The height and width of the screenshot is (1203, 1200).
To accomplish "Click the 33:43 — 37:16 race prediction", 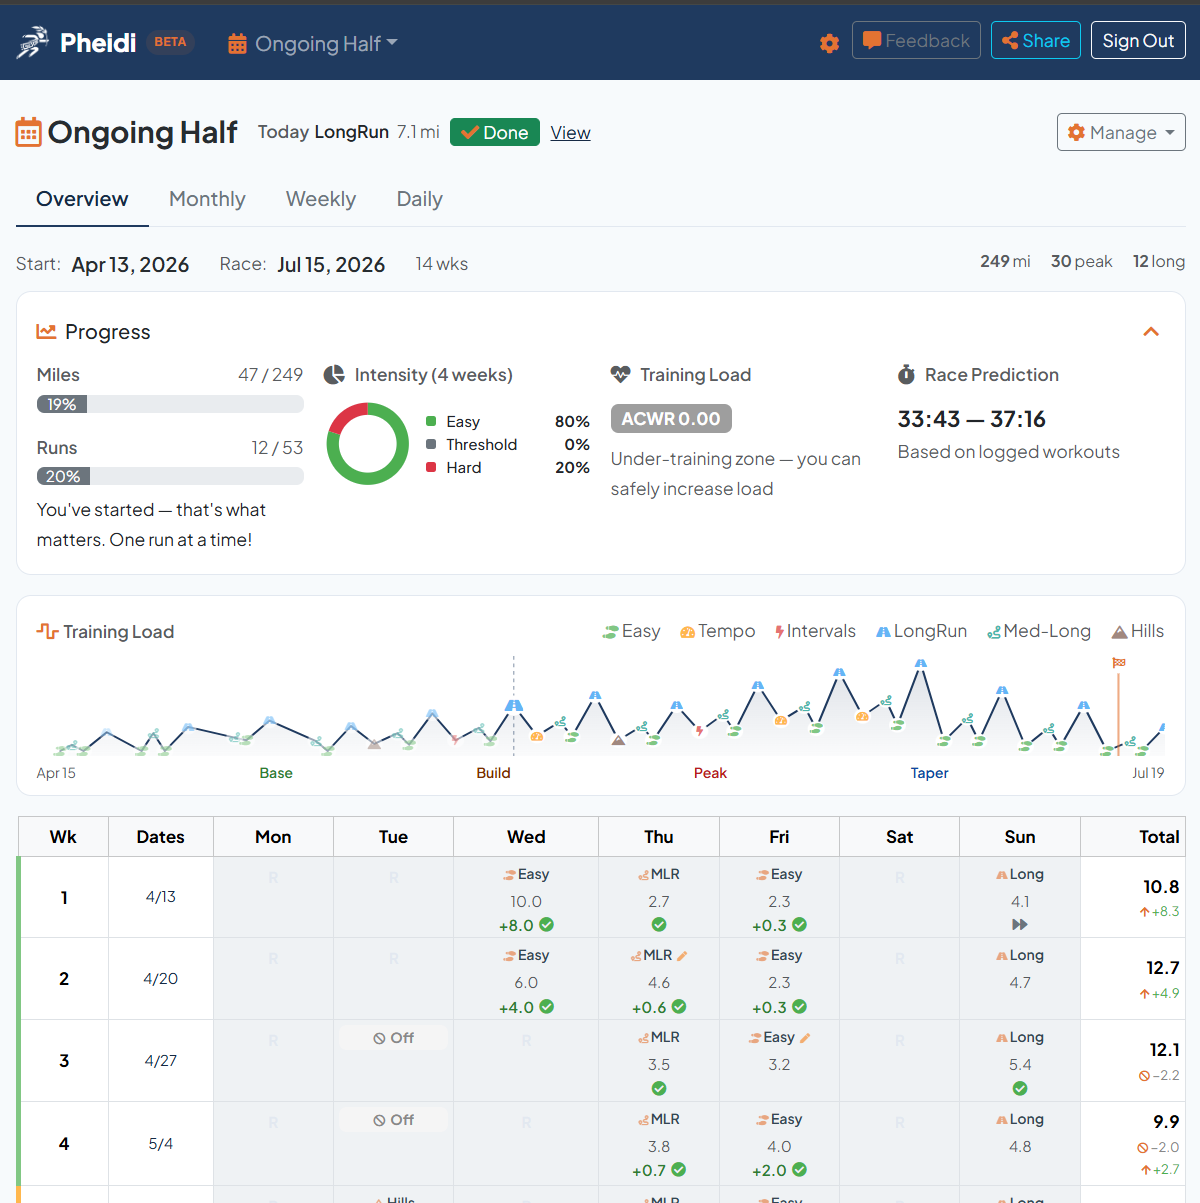I will (x=972, y=419).
